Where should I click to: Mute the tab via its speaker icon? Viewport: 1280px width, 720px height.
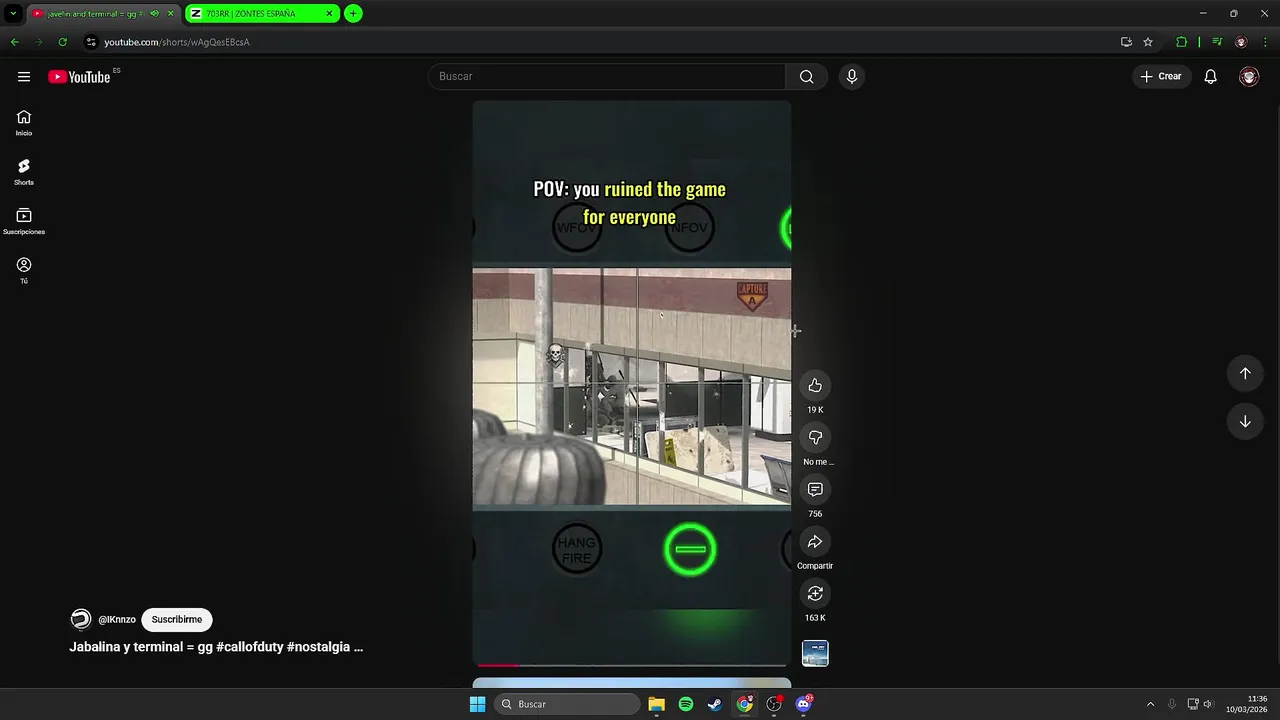click(154, 14)
